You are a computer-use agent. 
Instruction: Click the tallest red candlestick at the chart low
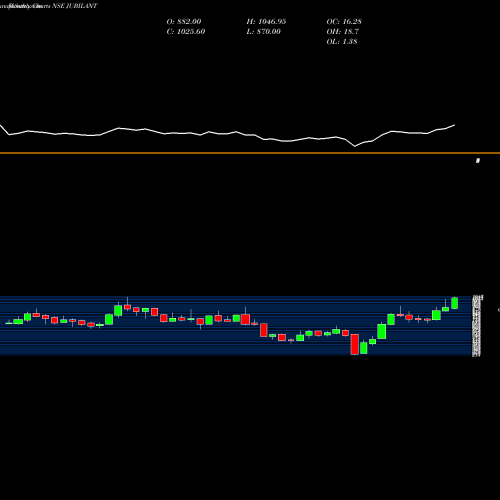click(355, 344)
